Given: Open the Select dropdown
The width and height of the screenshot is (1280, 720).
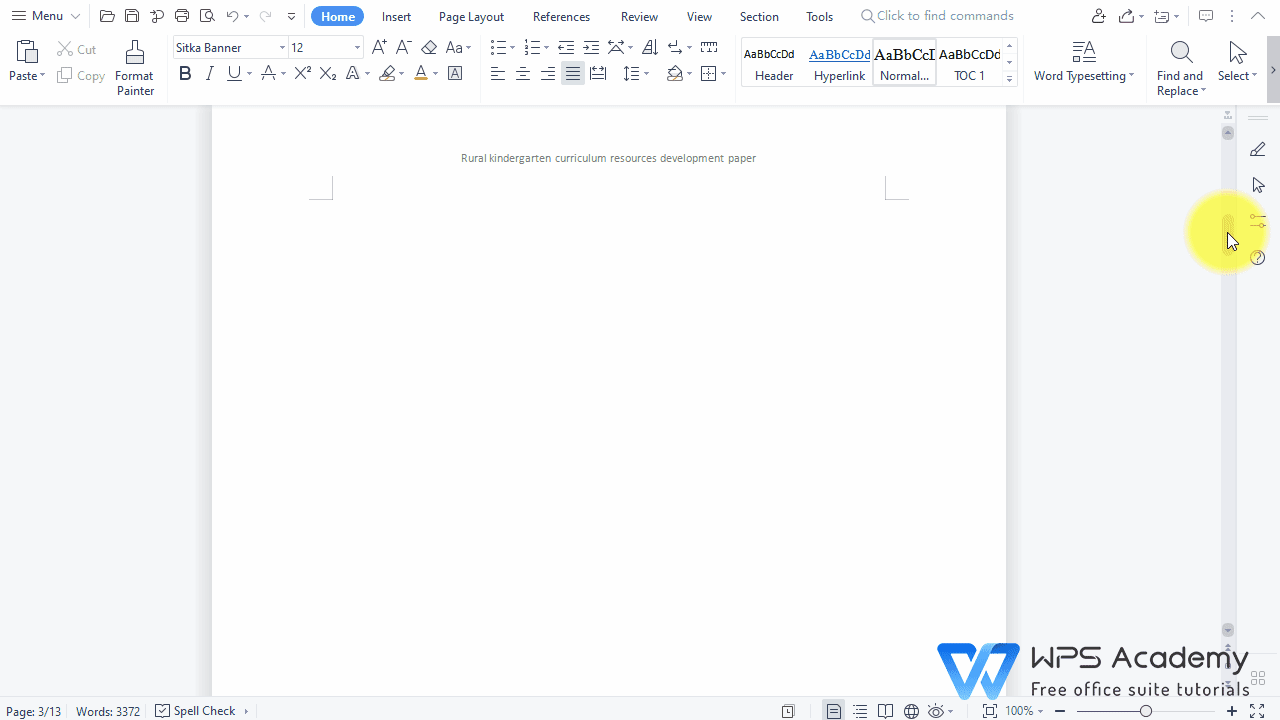Looking at the screenshot, I should tap(1238, 76).
